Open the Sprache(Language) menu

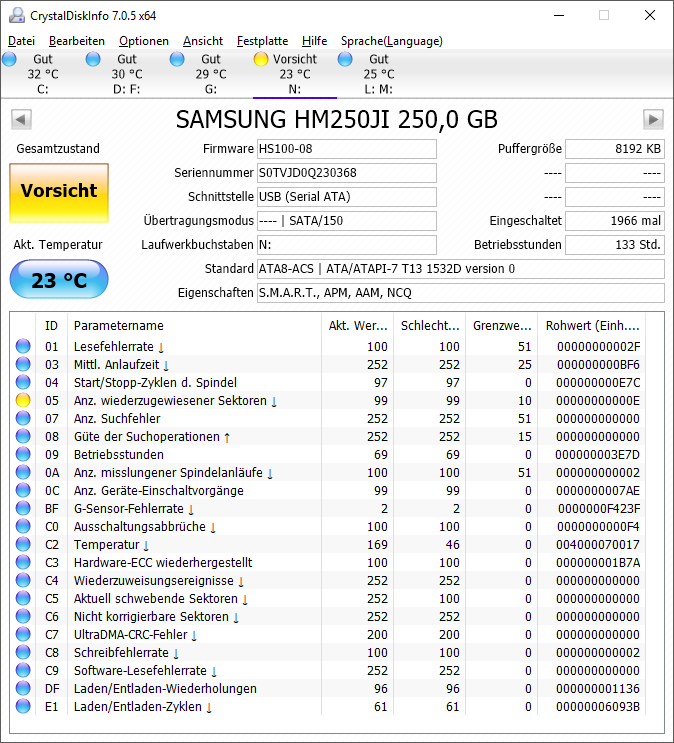[392, 41]
